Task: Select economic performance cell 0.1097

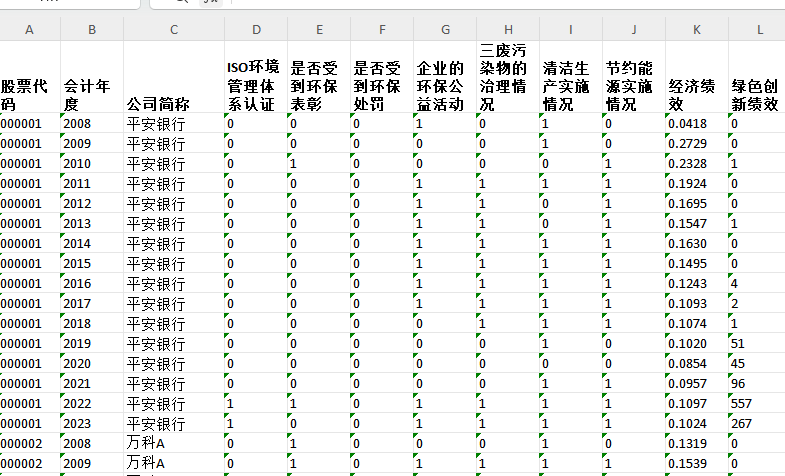Action: point(697,403)
